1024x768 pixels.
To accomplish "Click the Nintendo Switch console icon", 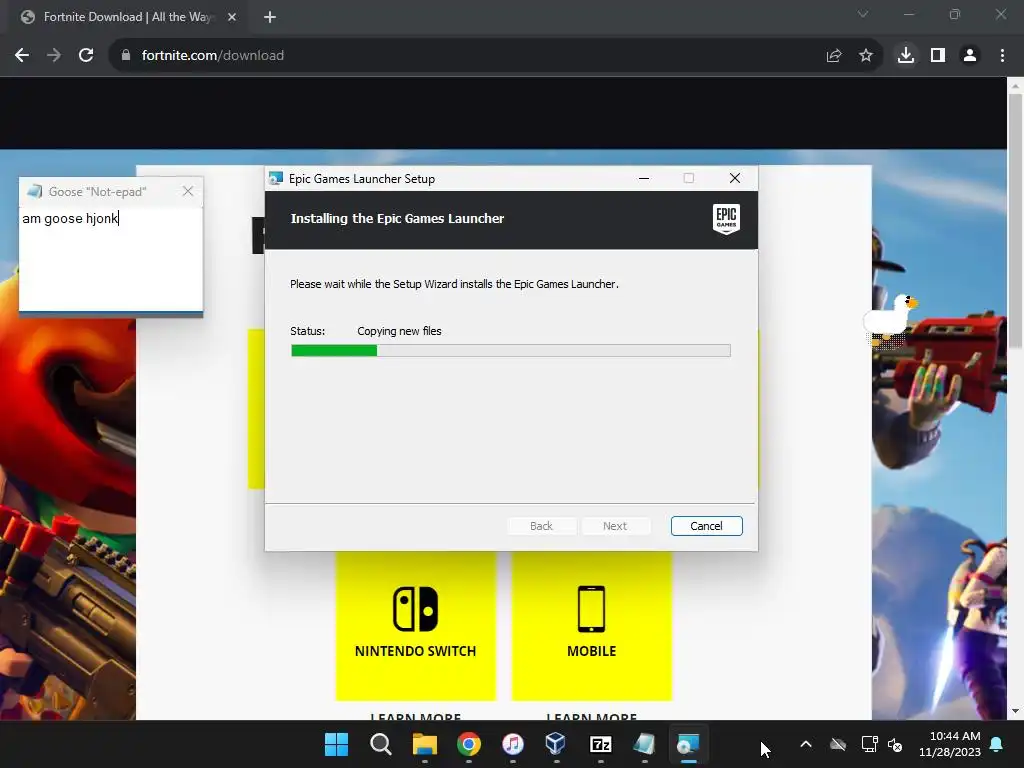I will coord(415,609).
